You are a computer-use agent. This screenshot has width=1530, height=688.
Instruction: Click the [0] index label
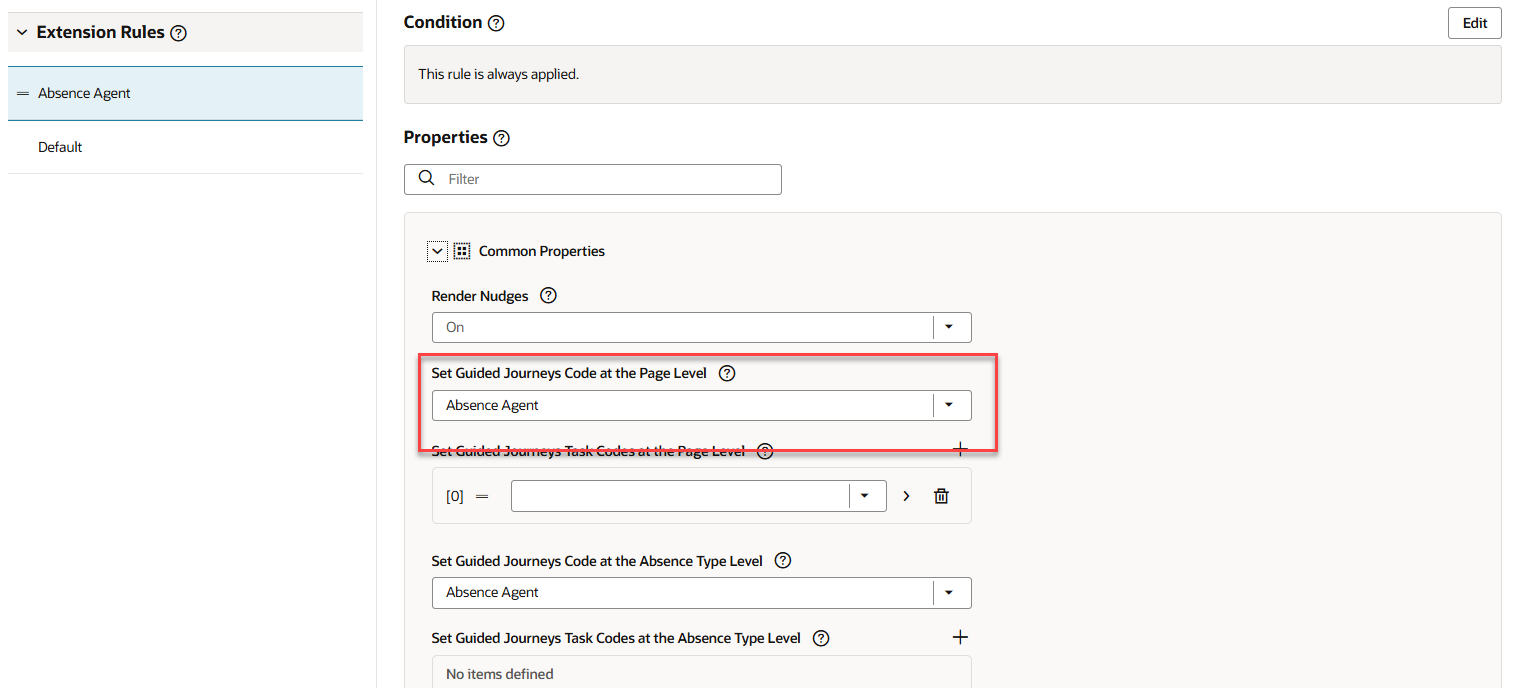tap(455, 496)
